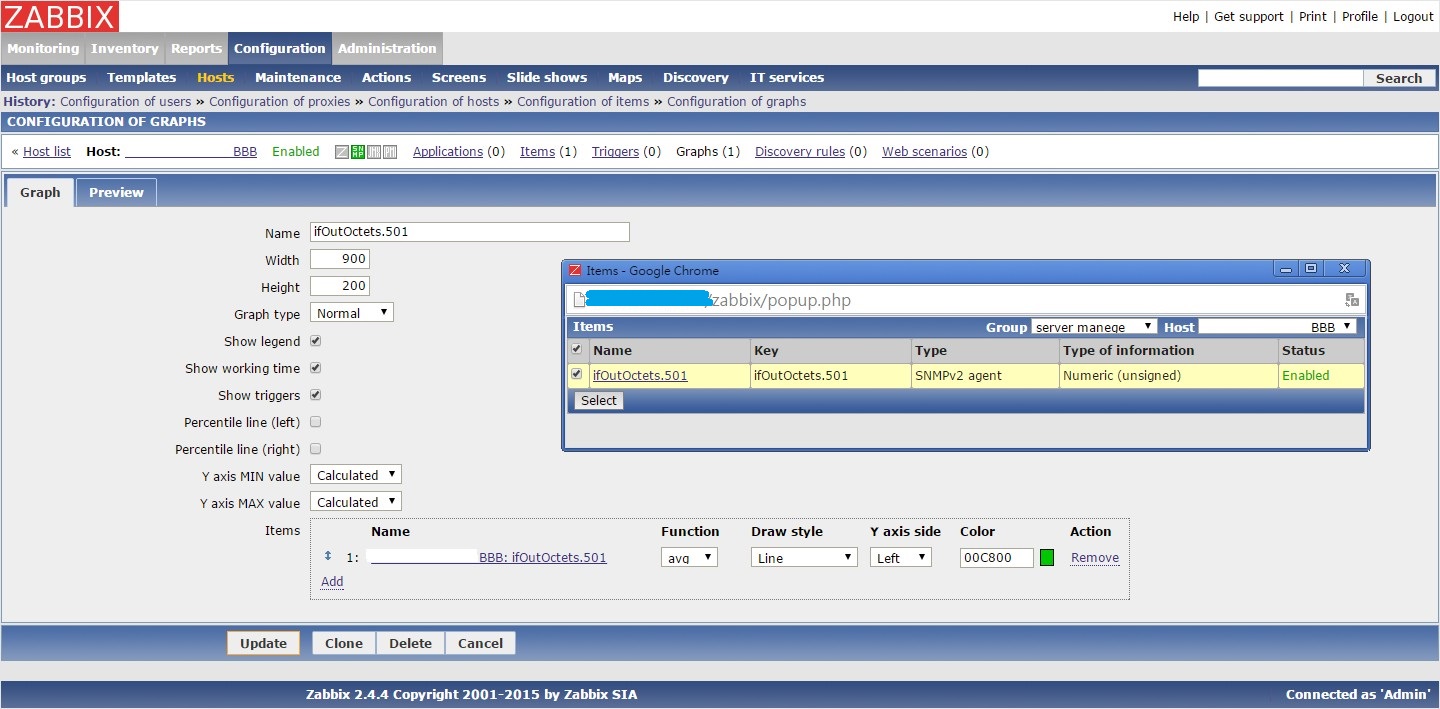Go to Host groups submenu
Image resolution: width=1440 pixels, height=709 pixels.
pos(46,78)
